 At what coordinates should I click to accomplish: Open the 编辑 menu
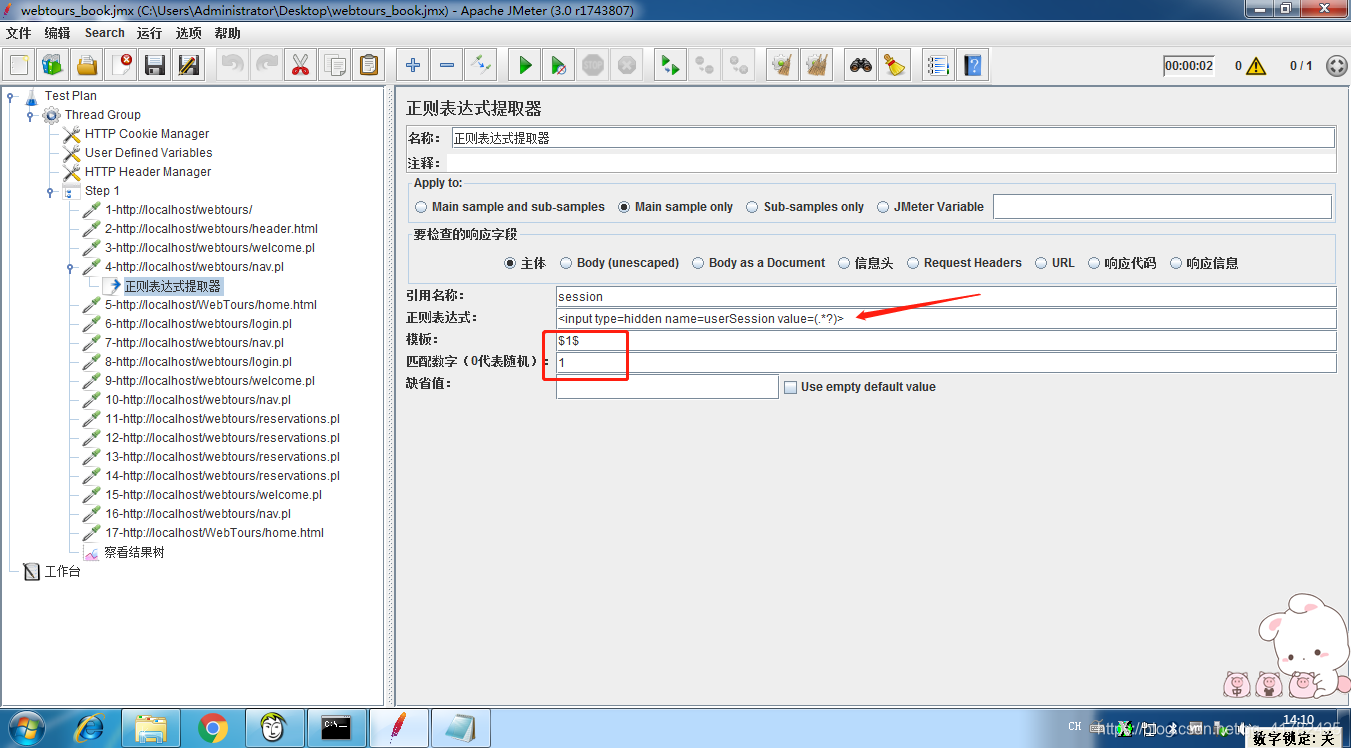57,33
